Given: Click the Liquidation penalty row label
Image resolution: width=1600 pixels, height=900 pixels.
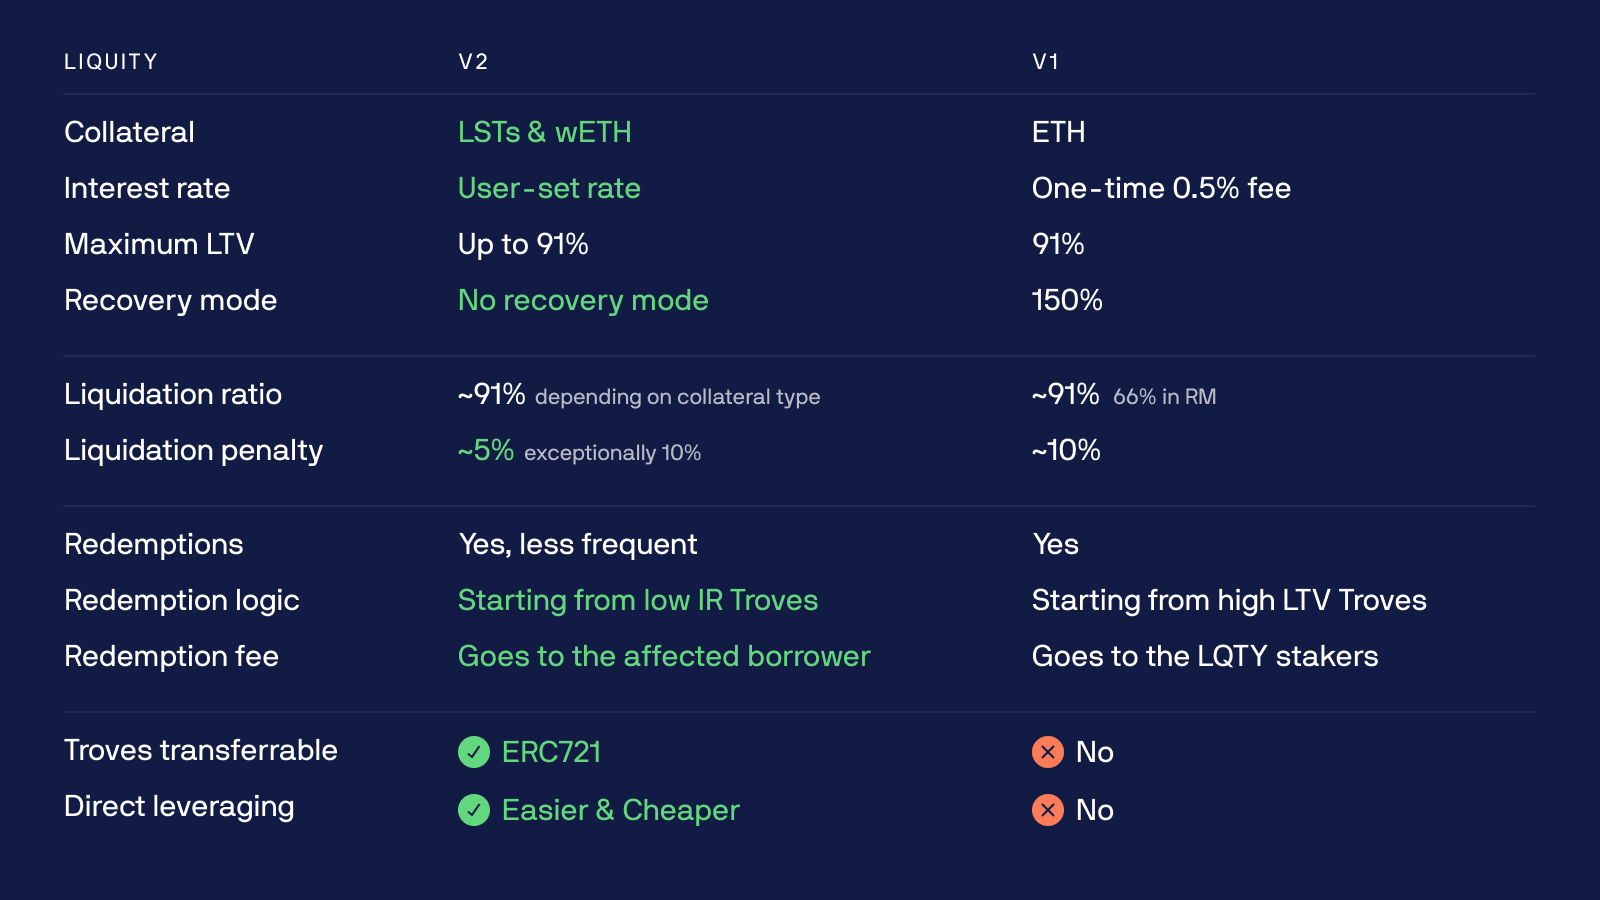Looking at the screenshot, I should click(x=193, y=450).
